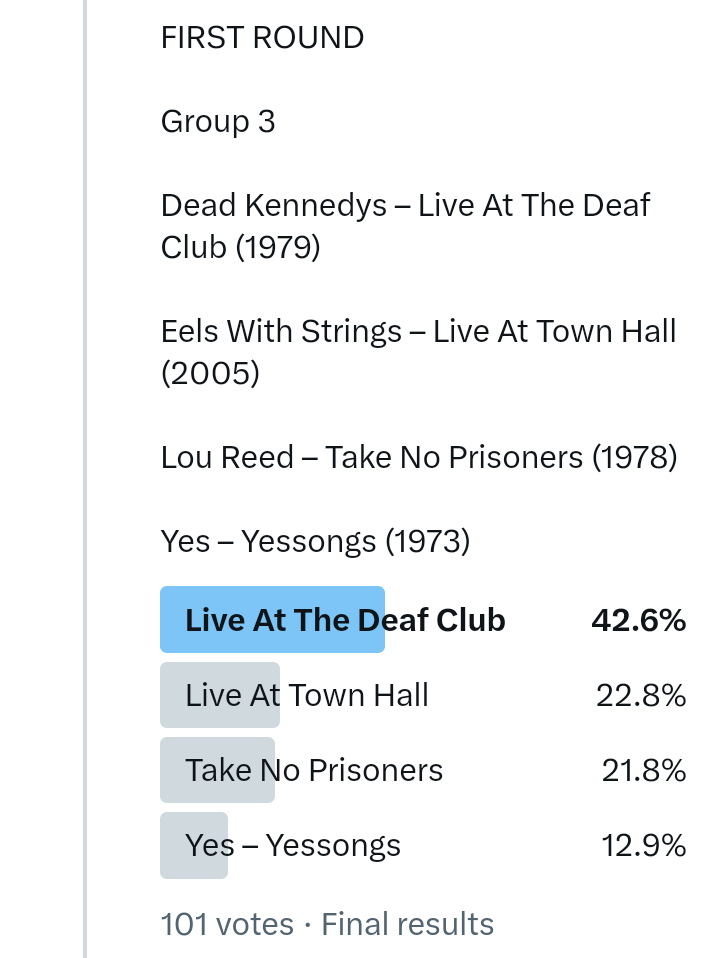Click the Final results label
The height and width of the screenshot is (958, 720).
[x=408, y=924]
